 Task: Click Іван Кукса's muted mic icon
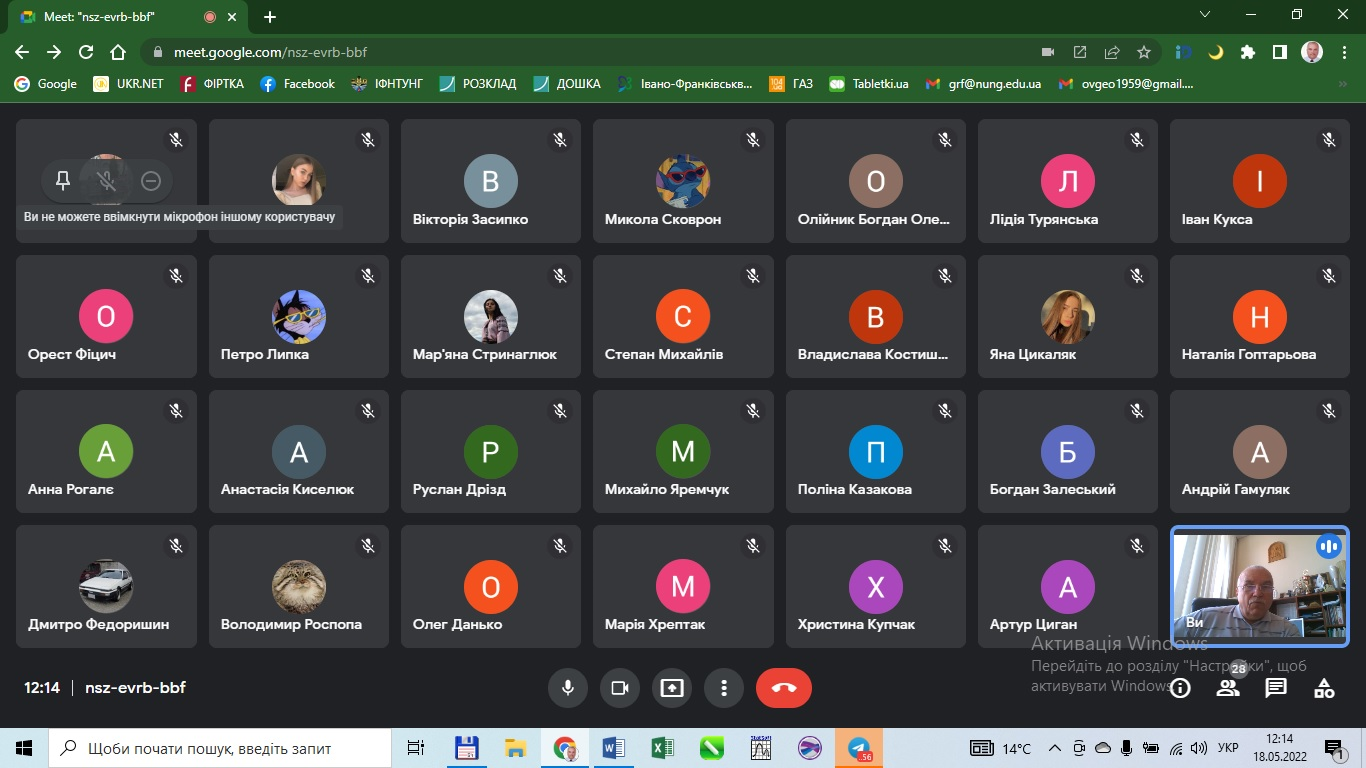coord(1329,140)
